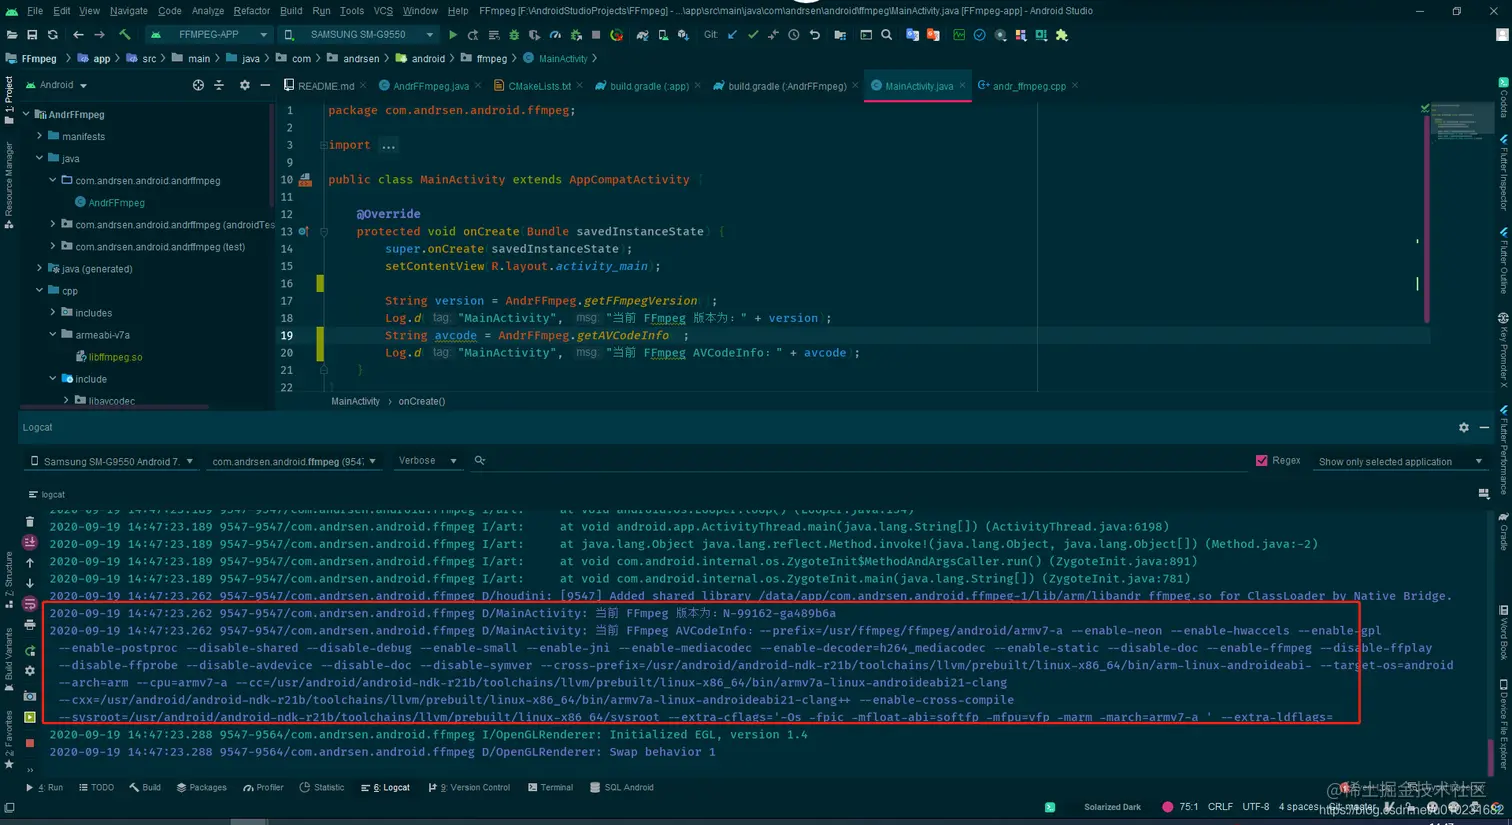The height and width of the screenshot is (825, 1512).
Task: Switch to build.gradle (:app) tab
Action: point(647,86)
